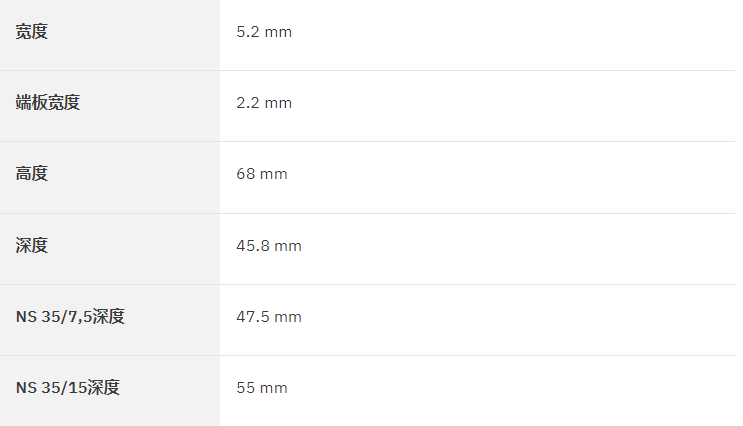Screen dimensions: 743x426
Task: Select the 47.5 mm value
Action: 269,317
